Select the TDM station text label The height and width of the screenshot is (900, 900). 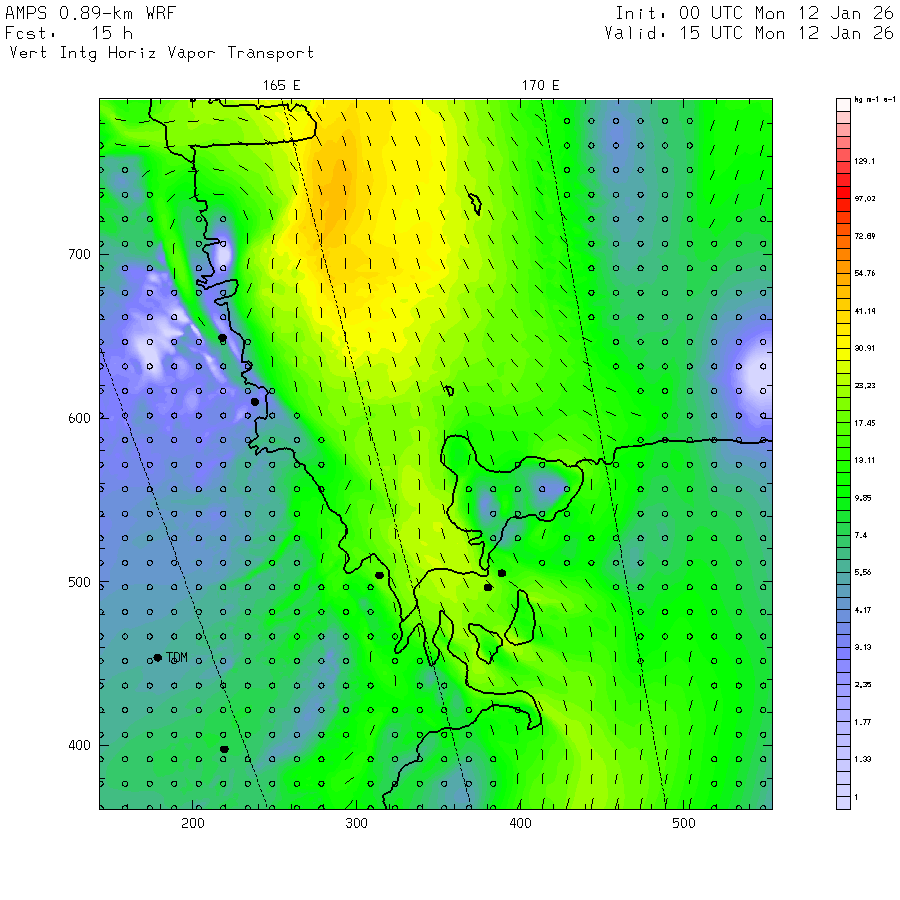pyautogui.click(x=177, y=658)
